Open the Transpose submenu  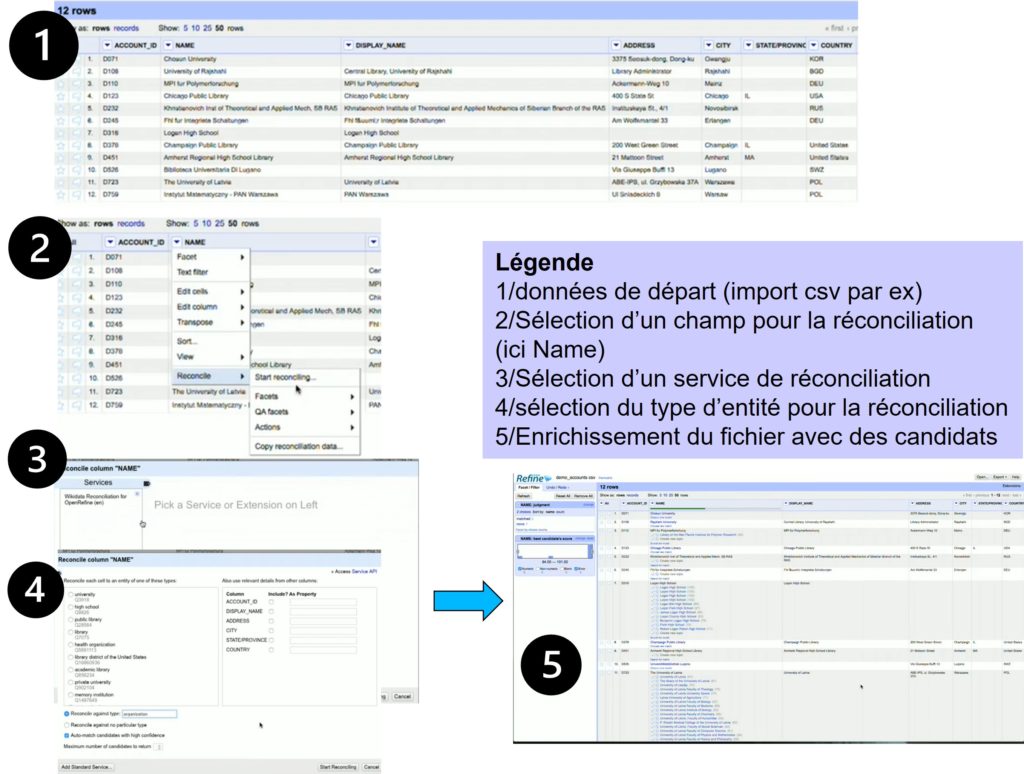pos(210,323)
